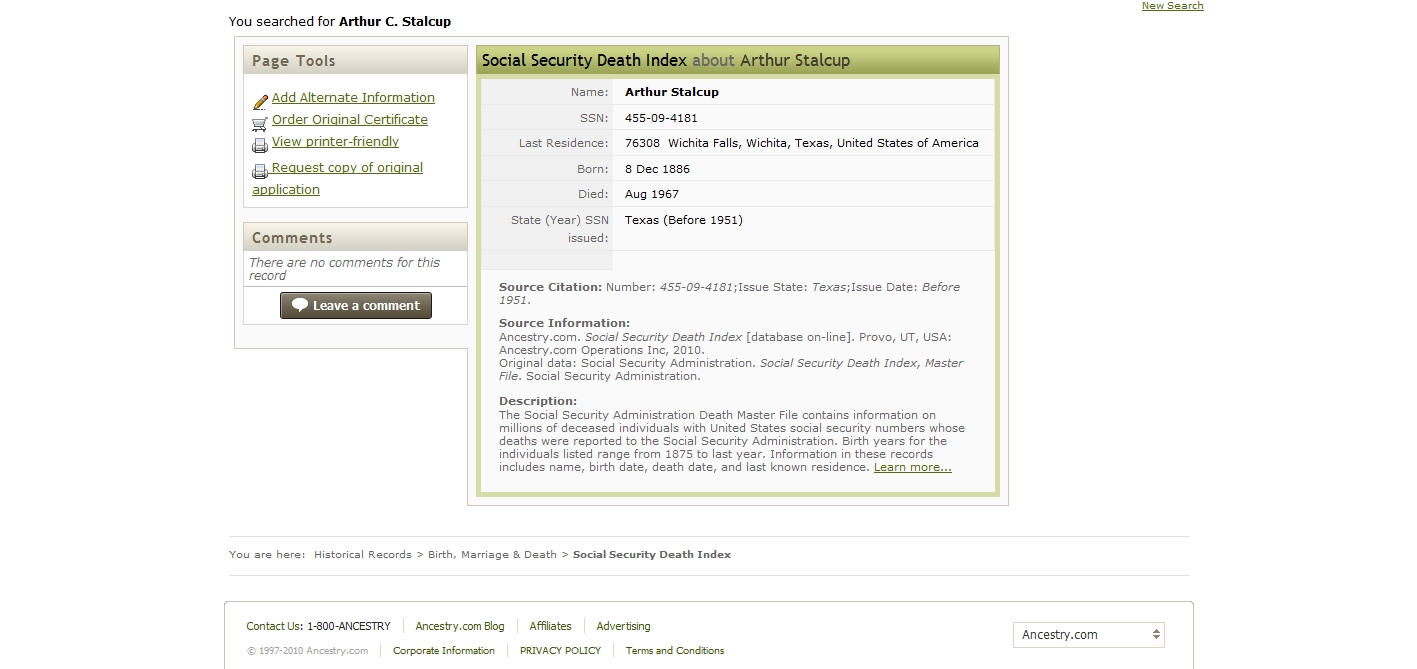Follow the Learn more link in Description
This screenshot has height=669, width=1417.
click(912, 467)
